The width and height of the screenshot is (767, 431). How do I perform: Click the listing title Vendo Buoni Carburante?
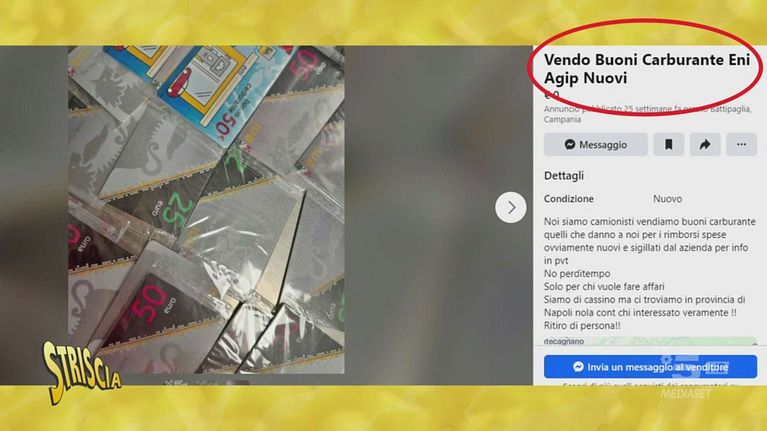pos(647,68)
